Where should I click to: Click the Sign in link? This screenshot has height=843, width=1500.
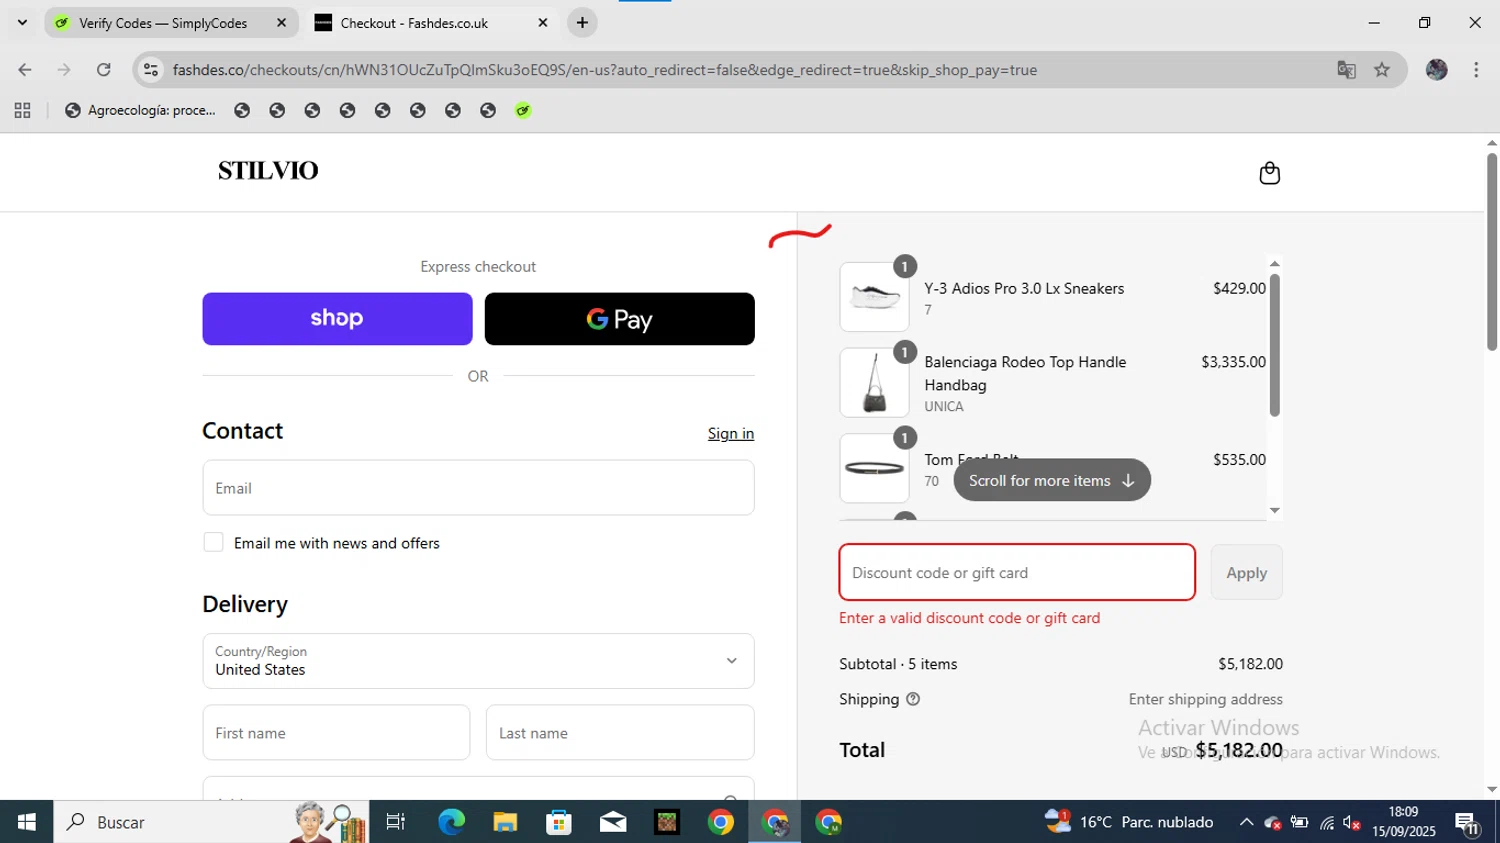[x=731, y=433]
